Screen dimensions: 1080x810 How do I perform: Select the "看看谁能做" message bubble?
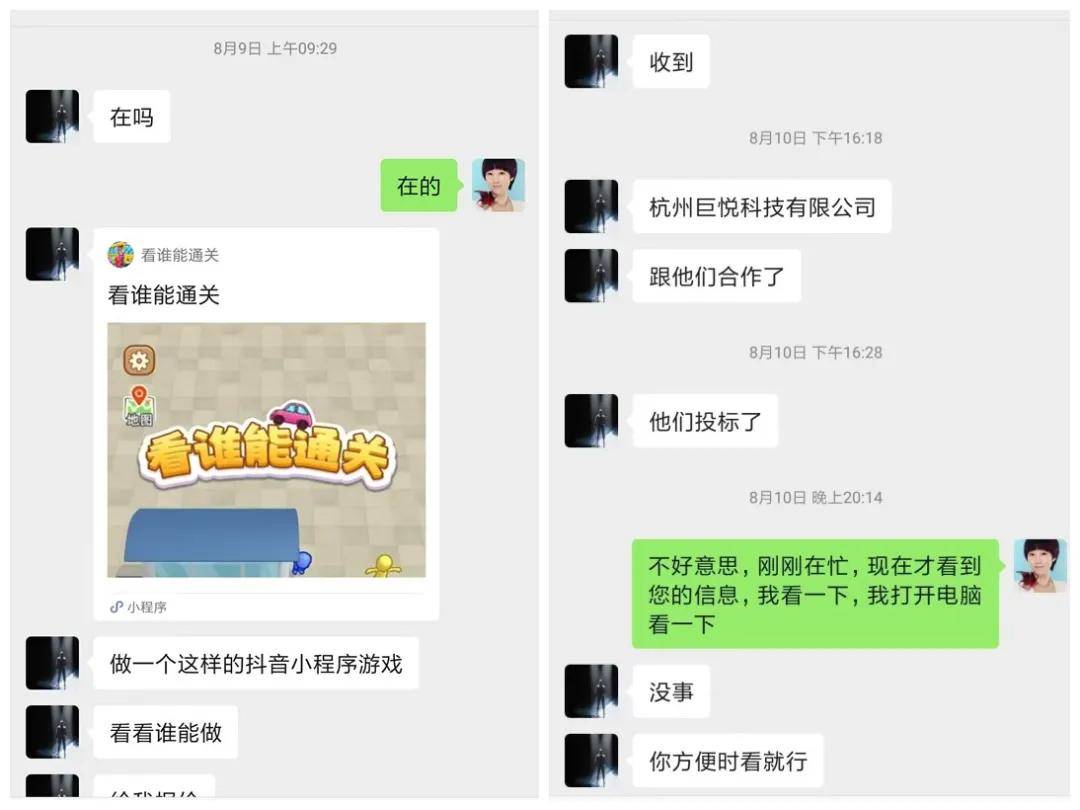[166, 732]
